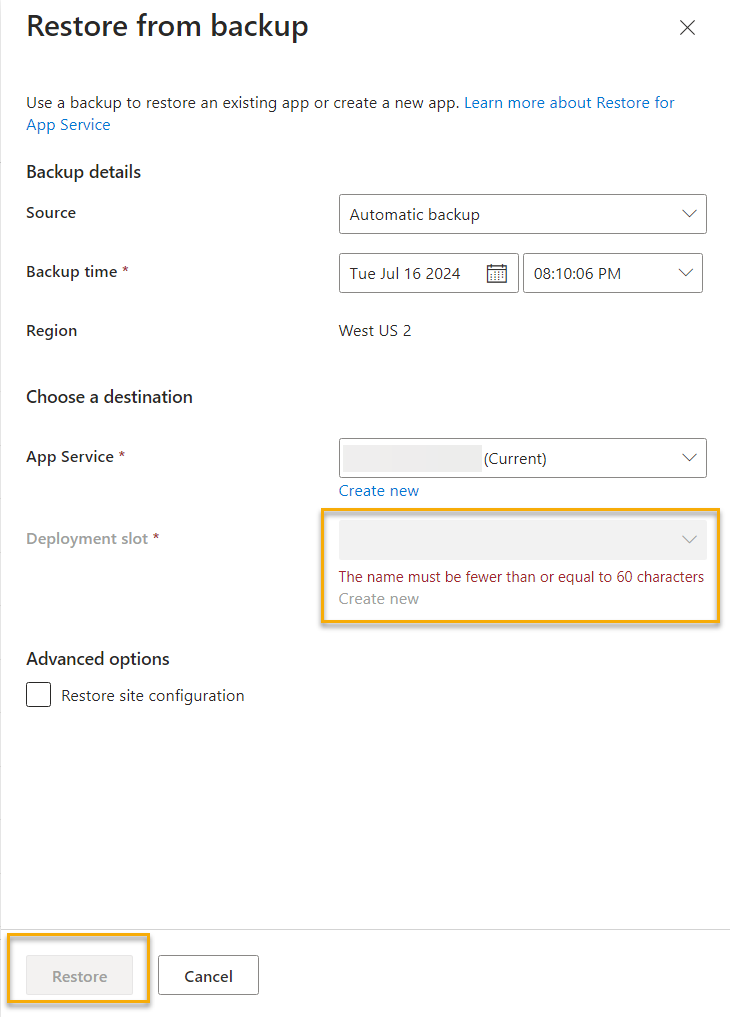The image size is (730, 1017).
Task: Open the App Service (Current) dropdown
Action: coord(523,458)
